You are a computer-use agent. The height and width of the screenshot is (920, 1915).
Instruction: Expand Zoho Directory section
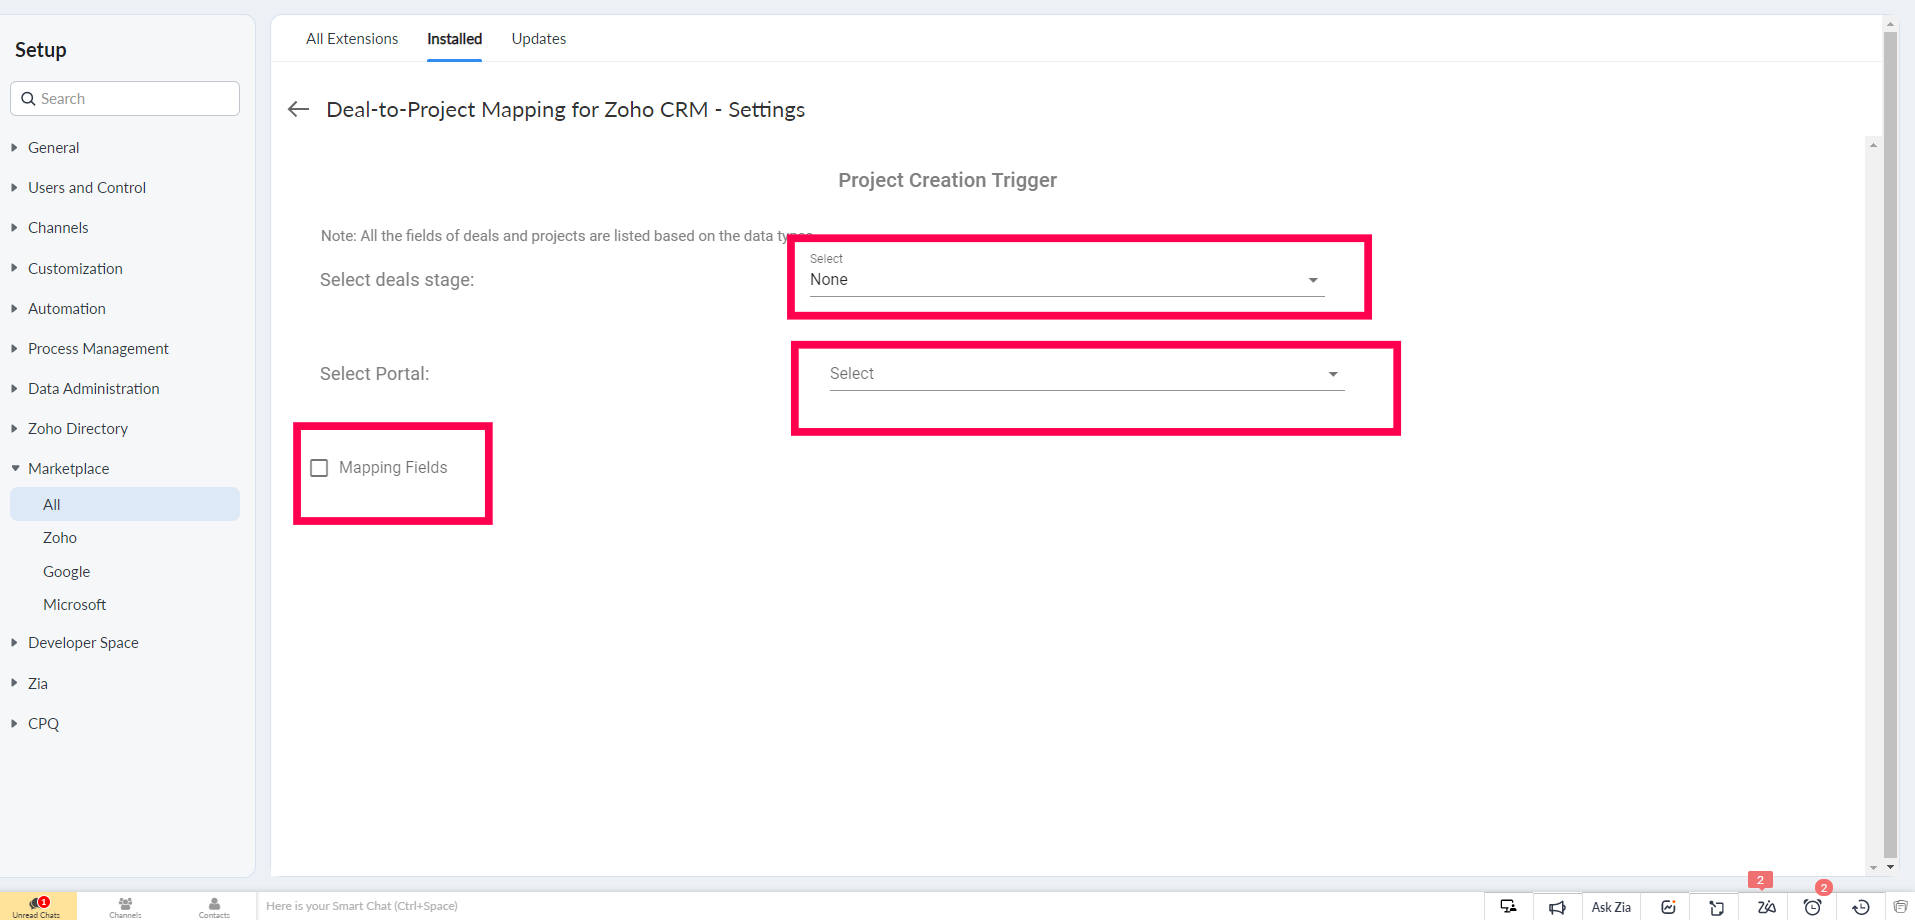78,428
